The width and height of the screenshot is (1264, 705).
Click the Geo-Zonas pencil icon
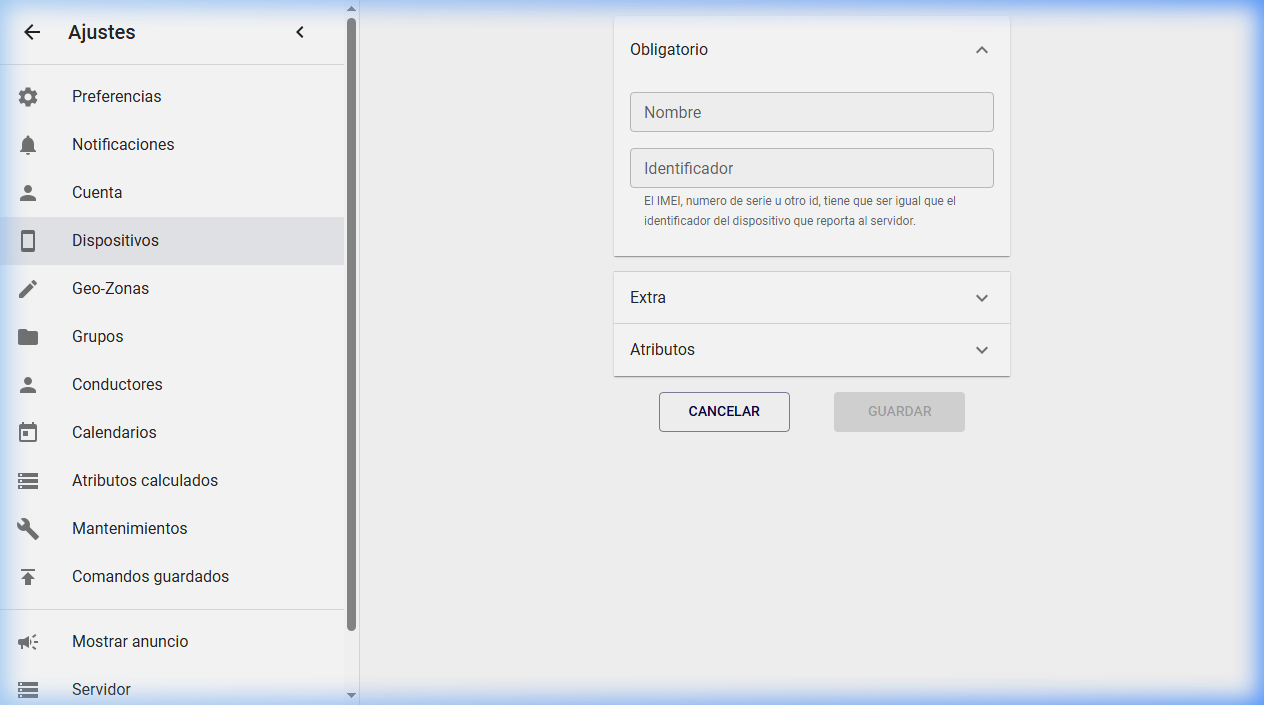tap(28, 289)
